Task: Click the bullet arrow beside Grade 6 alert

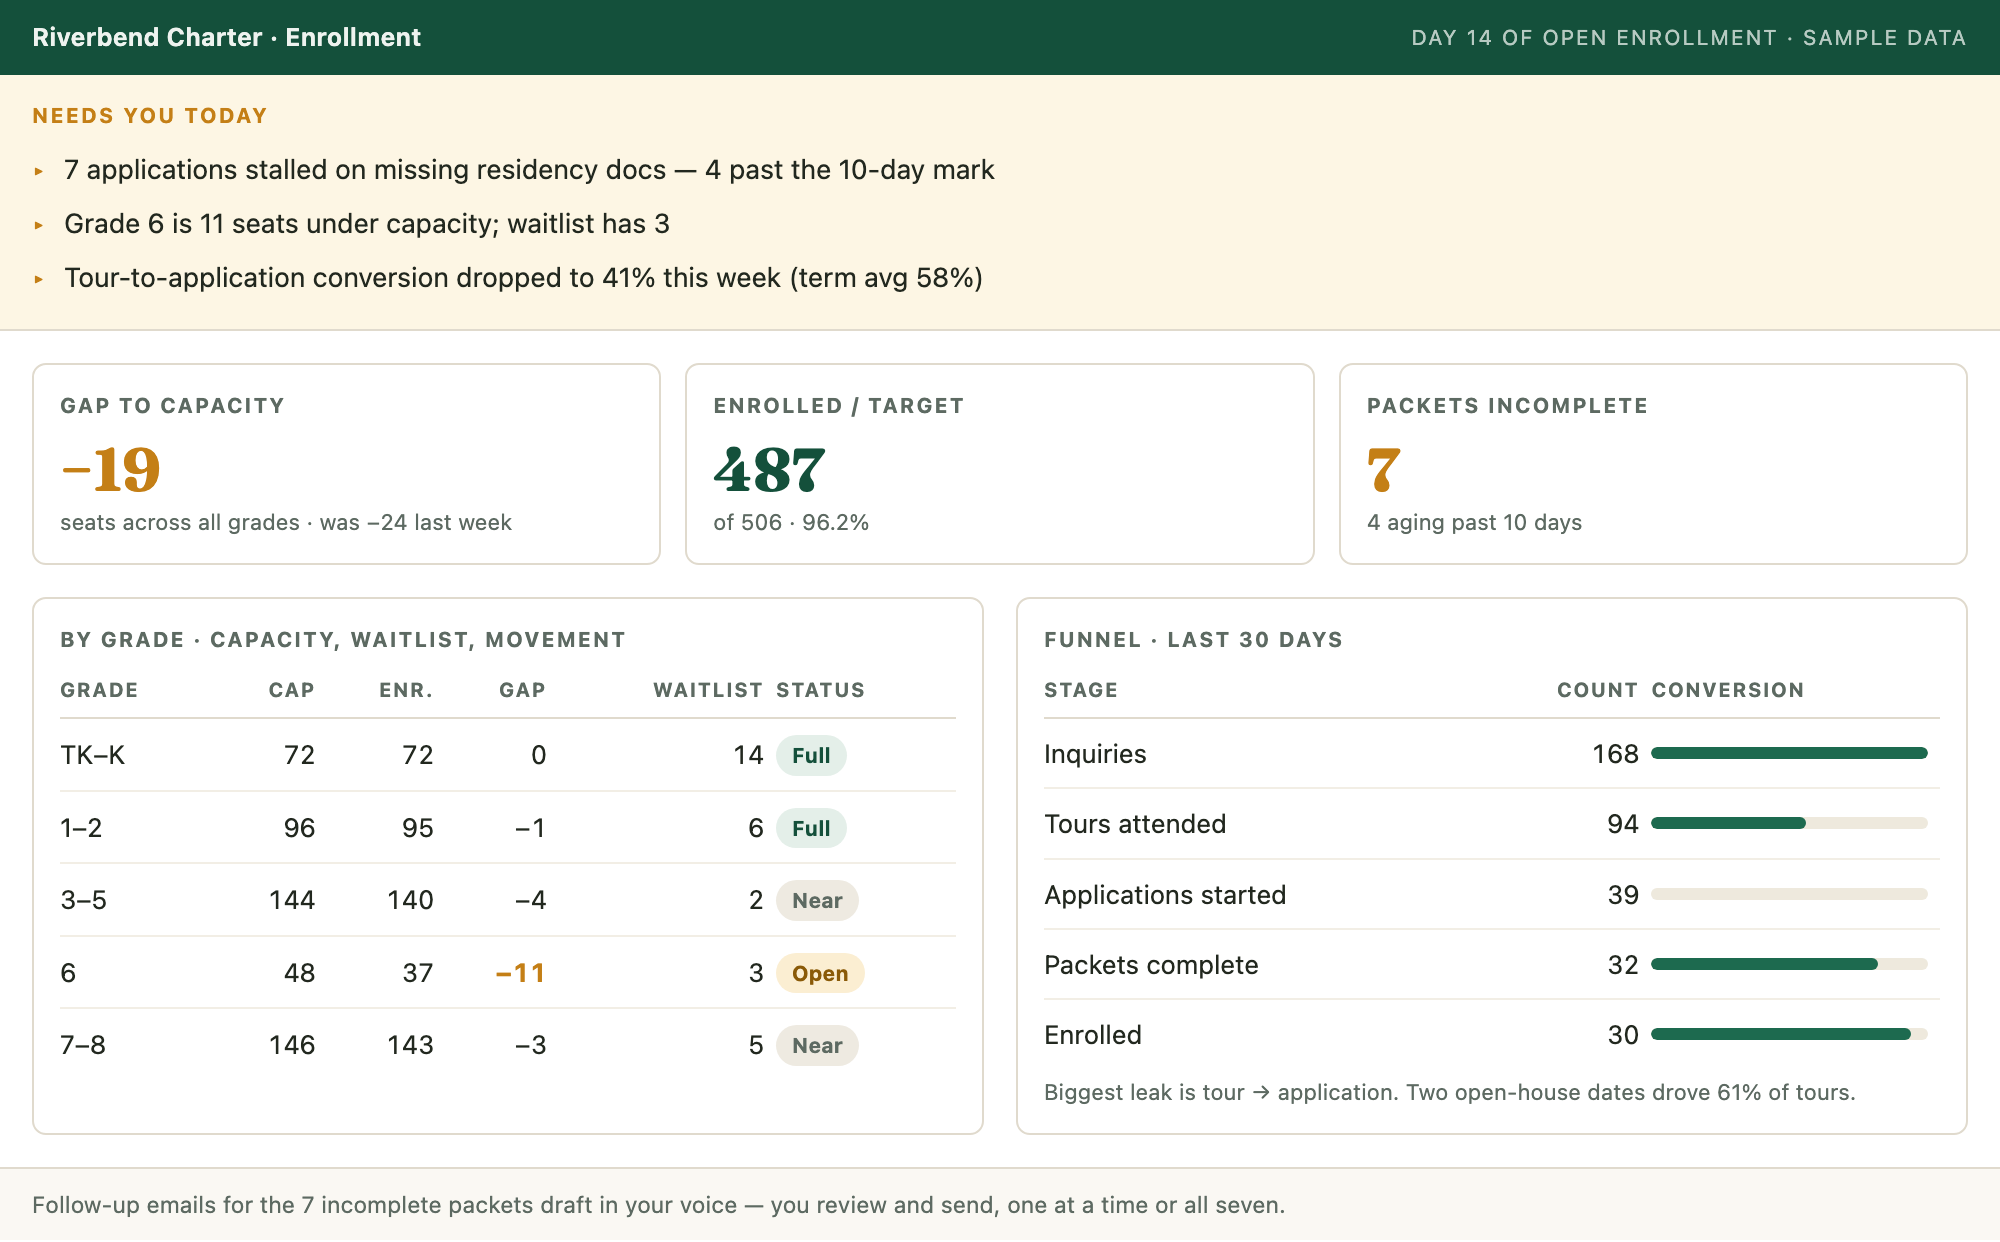Action: coord(39,225)
